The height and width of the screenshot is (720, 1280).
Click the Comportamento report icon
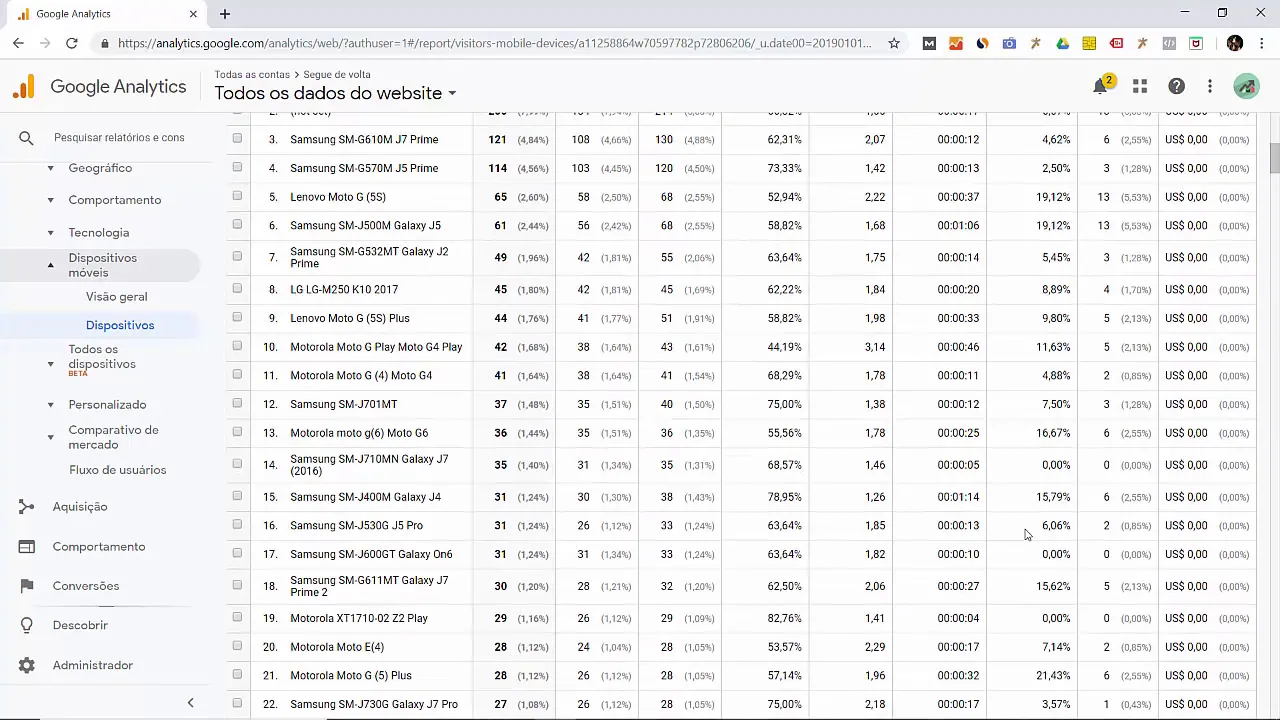point(27,547)
